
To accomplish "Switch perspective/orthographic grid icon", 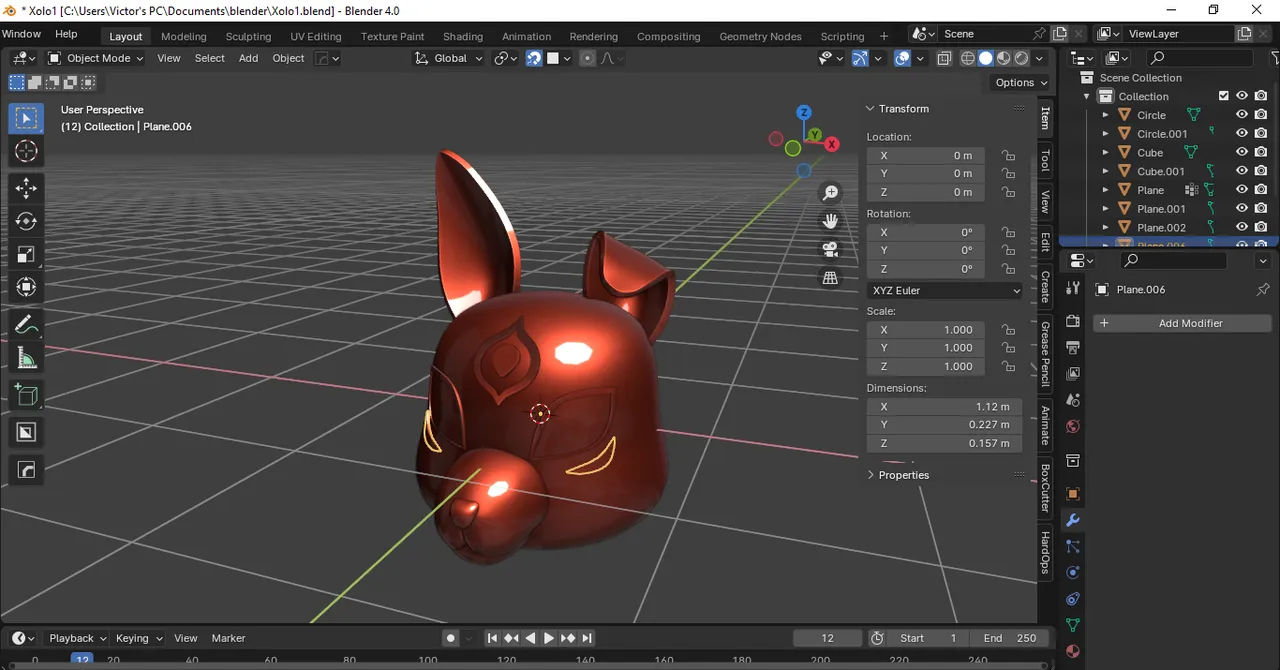I will coord(830,278).
